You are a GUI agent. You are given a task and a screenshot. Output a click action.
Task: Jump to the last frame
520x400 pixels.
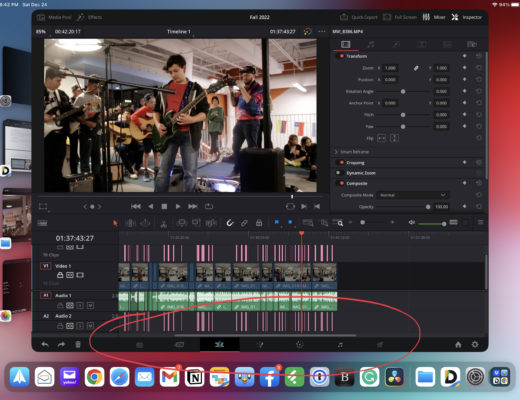point(193,206)
